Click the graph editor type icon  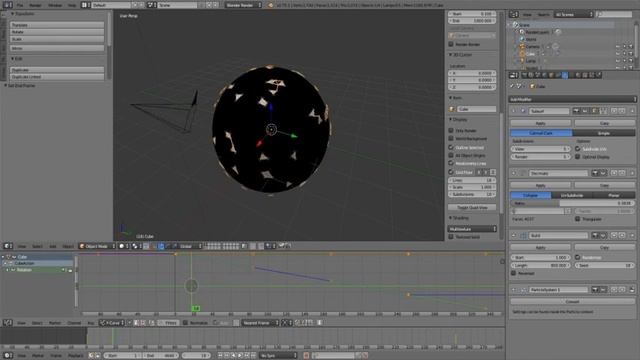7,323
